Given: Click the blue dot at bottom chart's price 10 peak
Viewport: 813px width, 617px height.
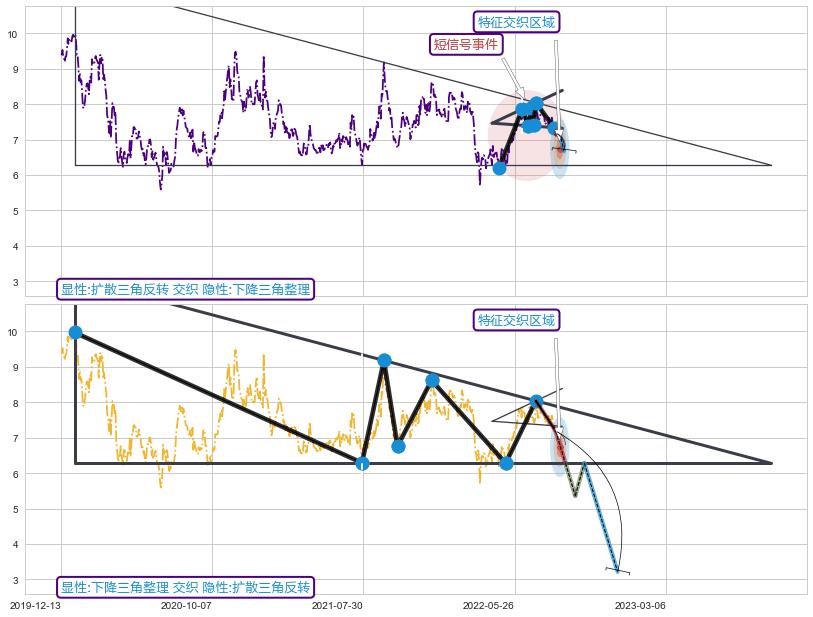Looking at the screenshot, I should [75, 332].
